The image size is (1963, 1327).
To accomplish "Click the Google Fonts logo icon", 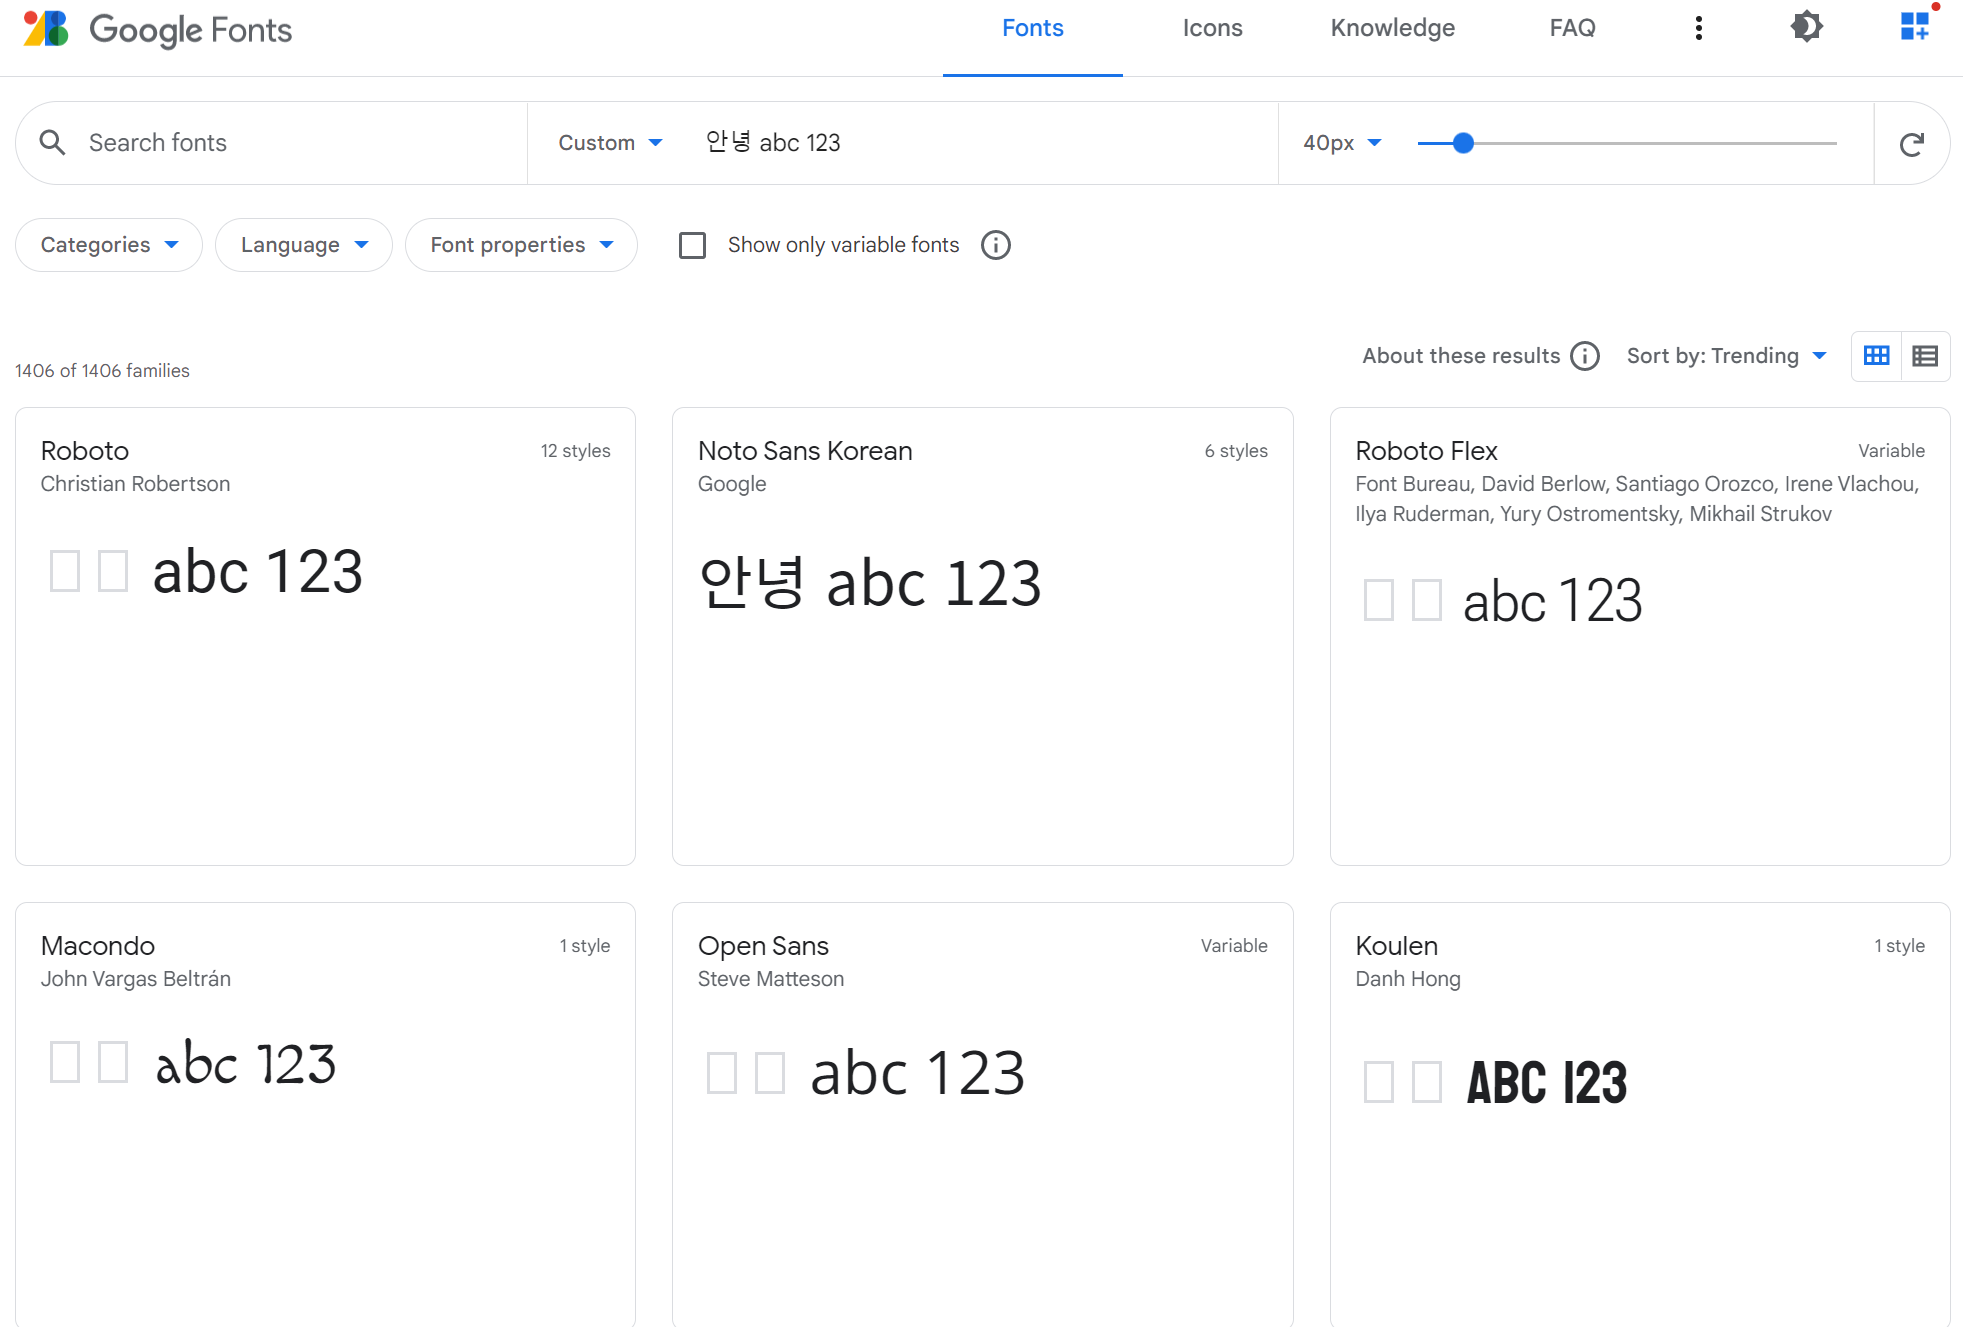I will tap(46, 29).
